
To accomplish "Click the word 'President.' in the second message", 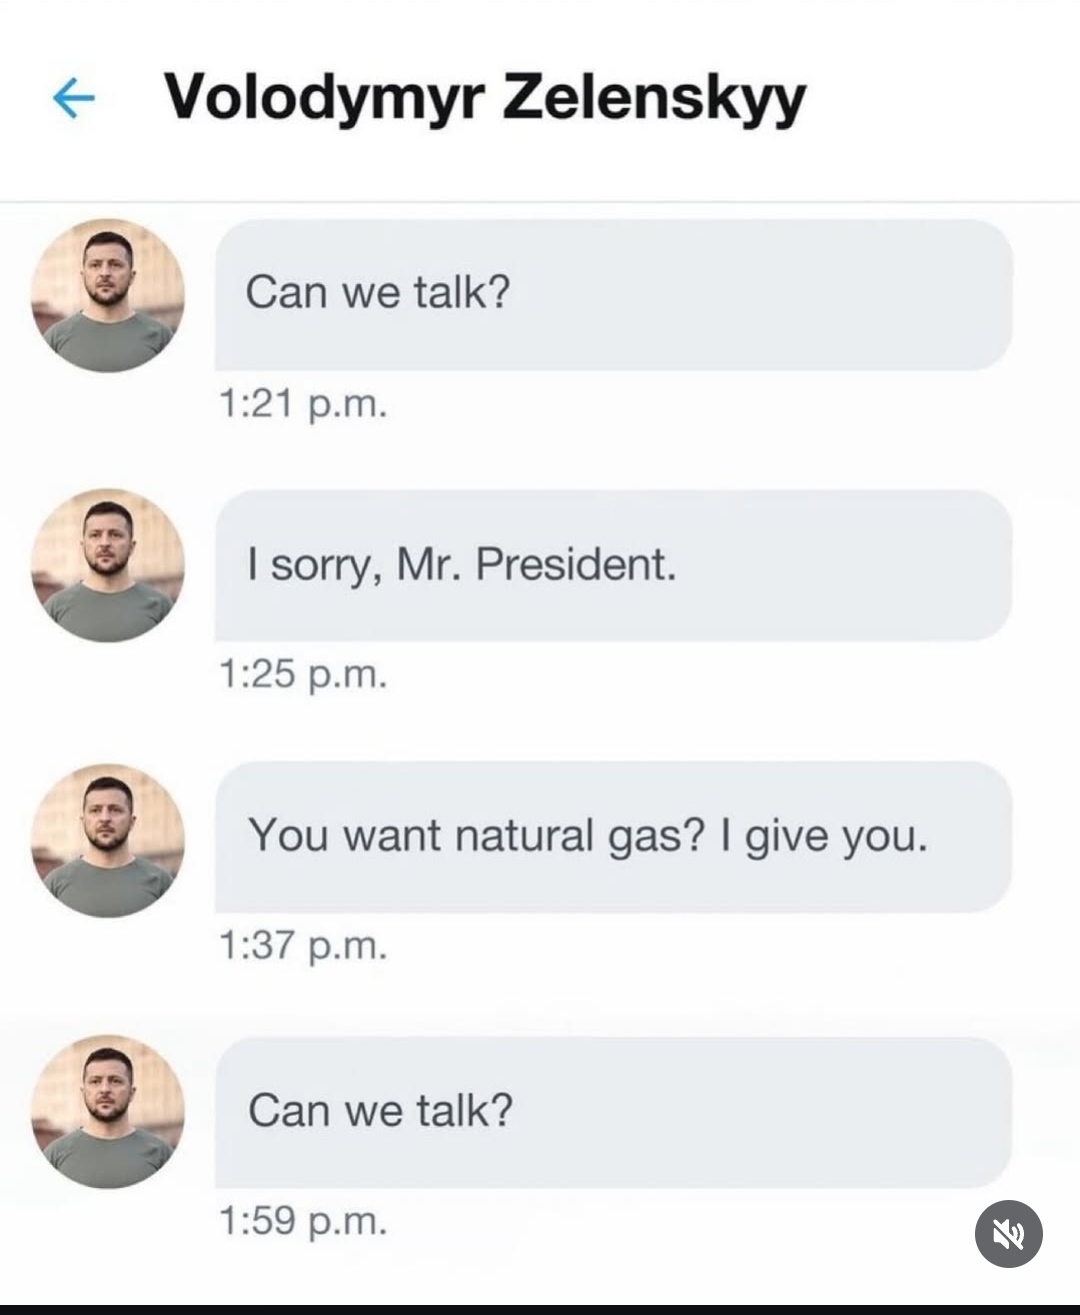I will [x=576, y=565].
